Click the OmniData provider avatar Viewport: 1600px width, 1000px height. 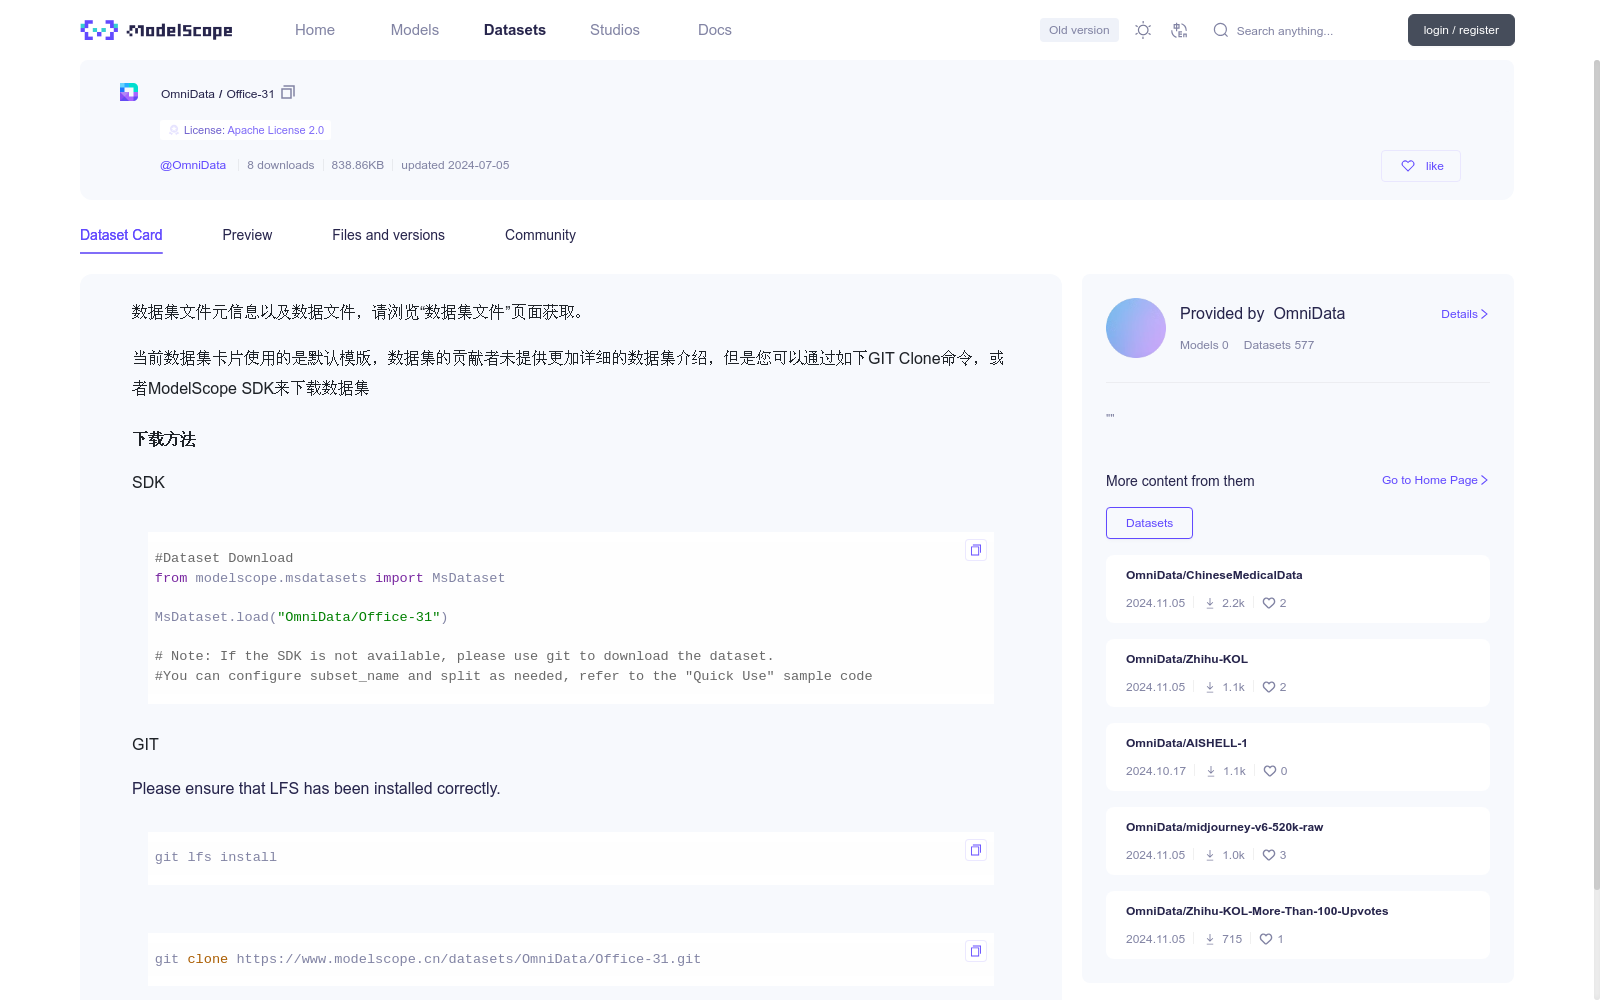click(x=1135, y=327)
